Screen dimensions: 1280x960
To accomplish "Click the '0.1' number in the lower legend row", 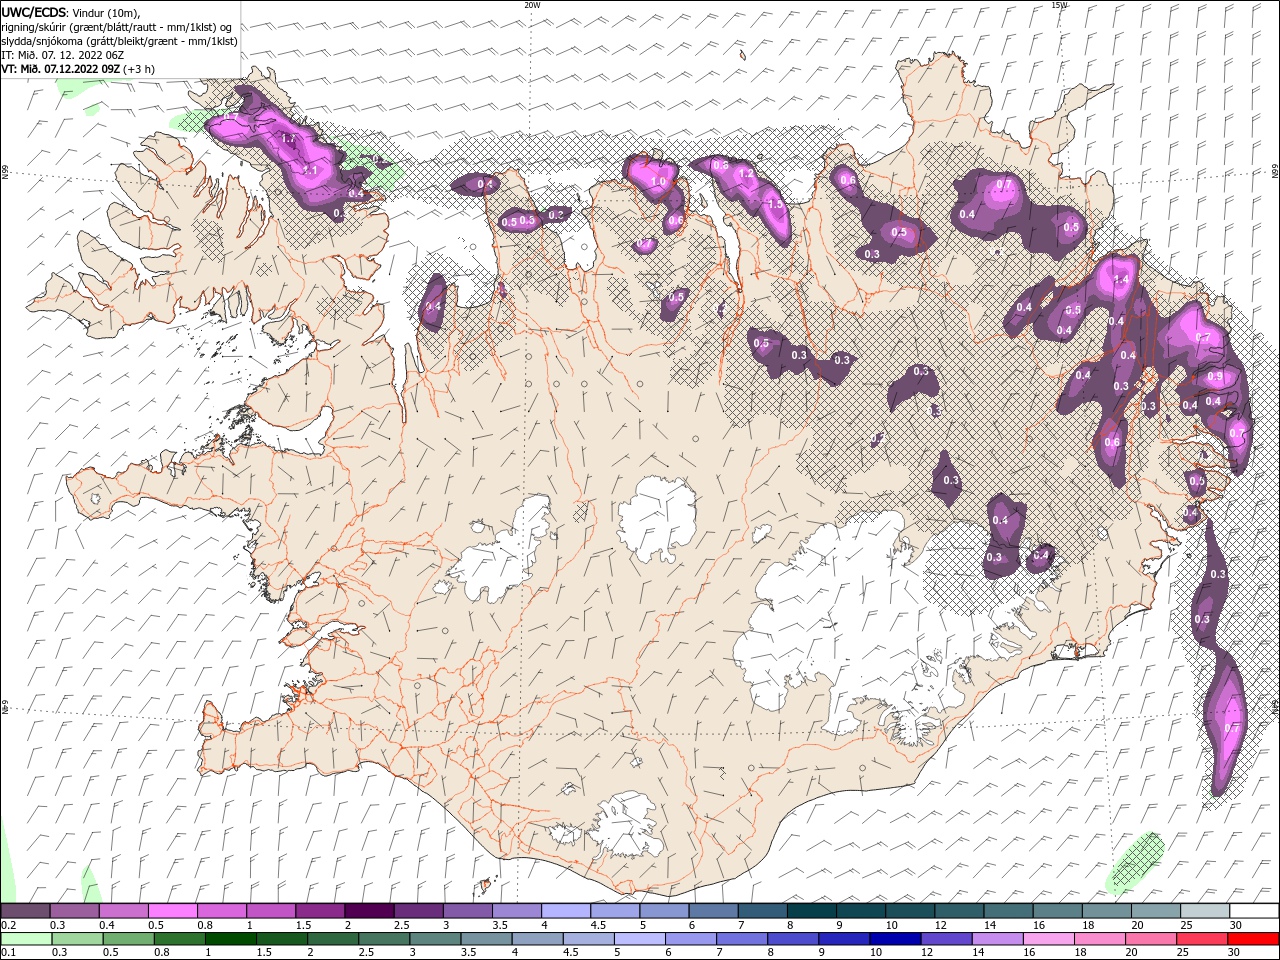I will (8, 953).
